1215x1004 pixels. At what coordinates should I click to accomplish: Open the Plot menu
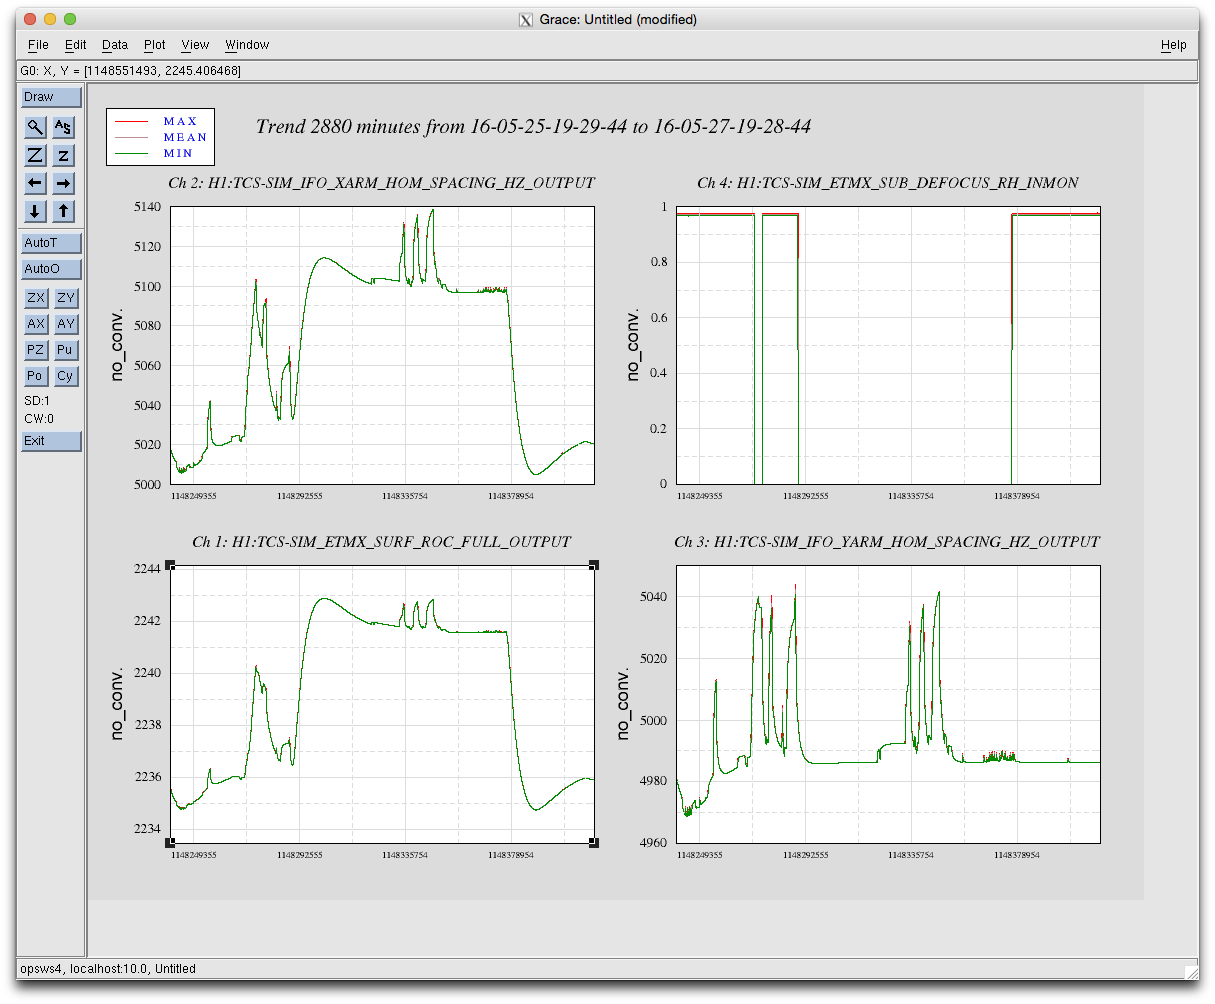(x=155, y=45)
